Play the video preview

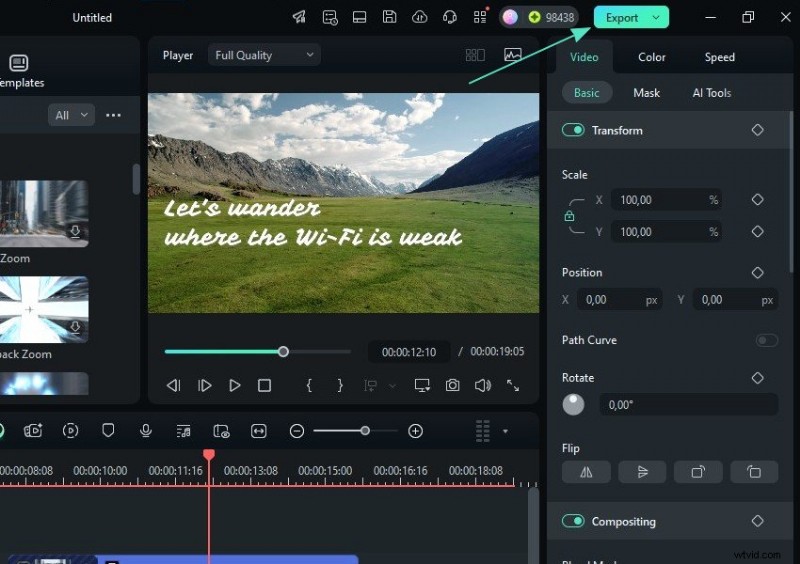tap(235, 385)
